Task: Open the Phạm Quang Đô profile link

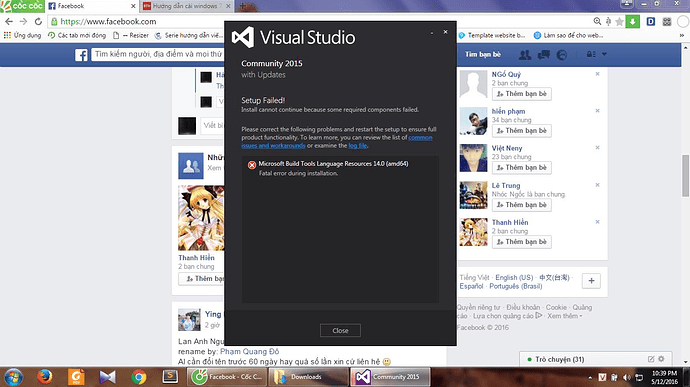Action: pyautogui.click(x=250, y=351)
